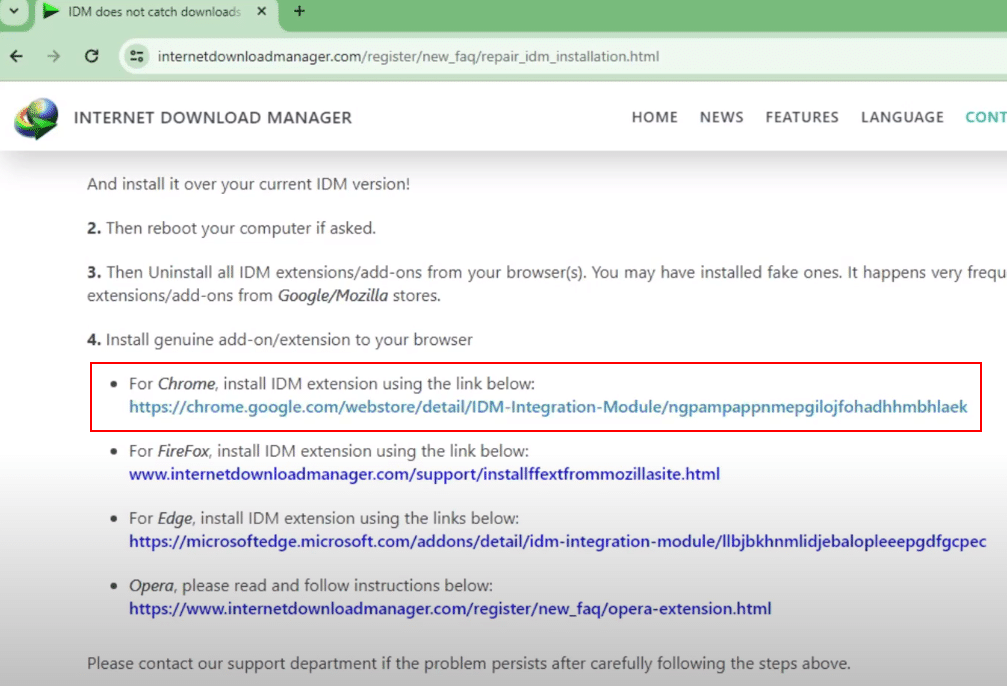Open the Chrome IDM Integration Module link
The image size is (1007, 686).
tap(549, 406)
